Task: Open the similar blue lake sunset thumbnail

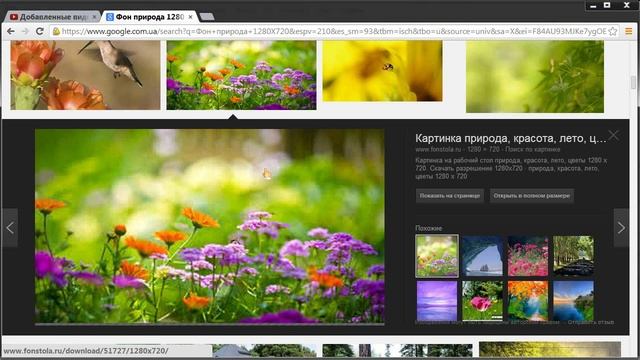Action: coord(573,301)
